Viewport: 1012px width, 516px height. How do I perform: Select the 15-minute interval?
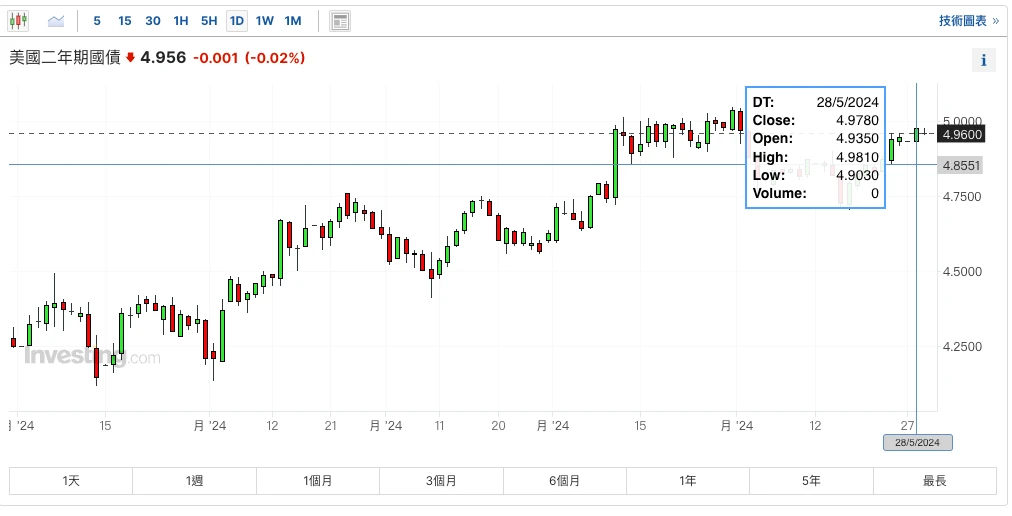124,20
